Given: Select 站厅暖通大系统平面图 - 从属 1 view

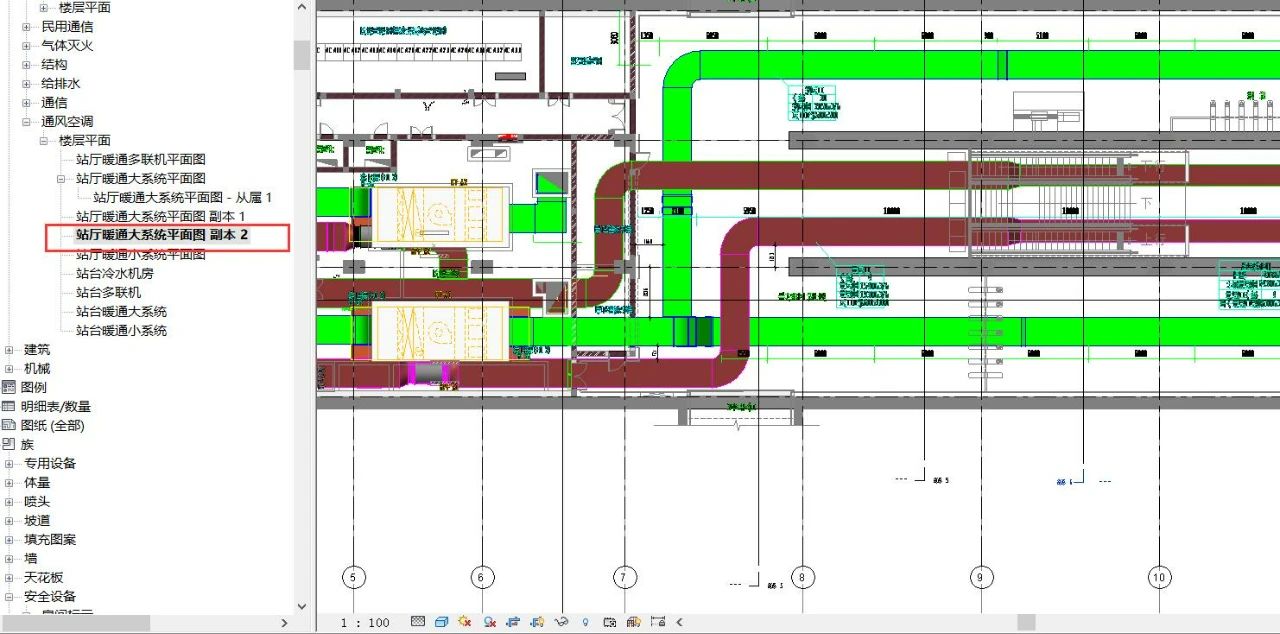Looking at the screenshot, I should (182, 197).
